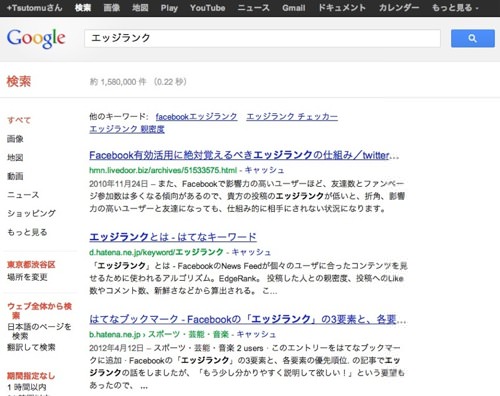500x396 pixels.
Task: Open 地図 in the top black bar
Action: click(140, 8)
